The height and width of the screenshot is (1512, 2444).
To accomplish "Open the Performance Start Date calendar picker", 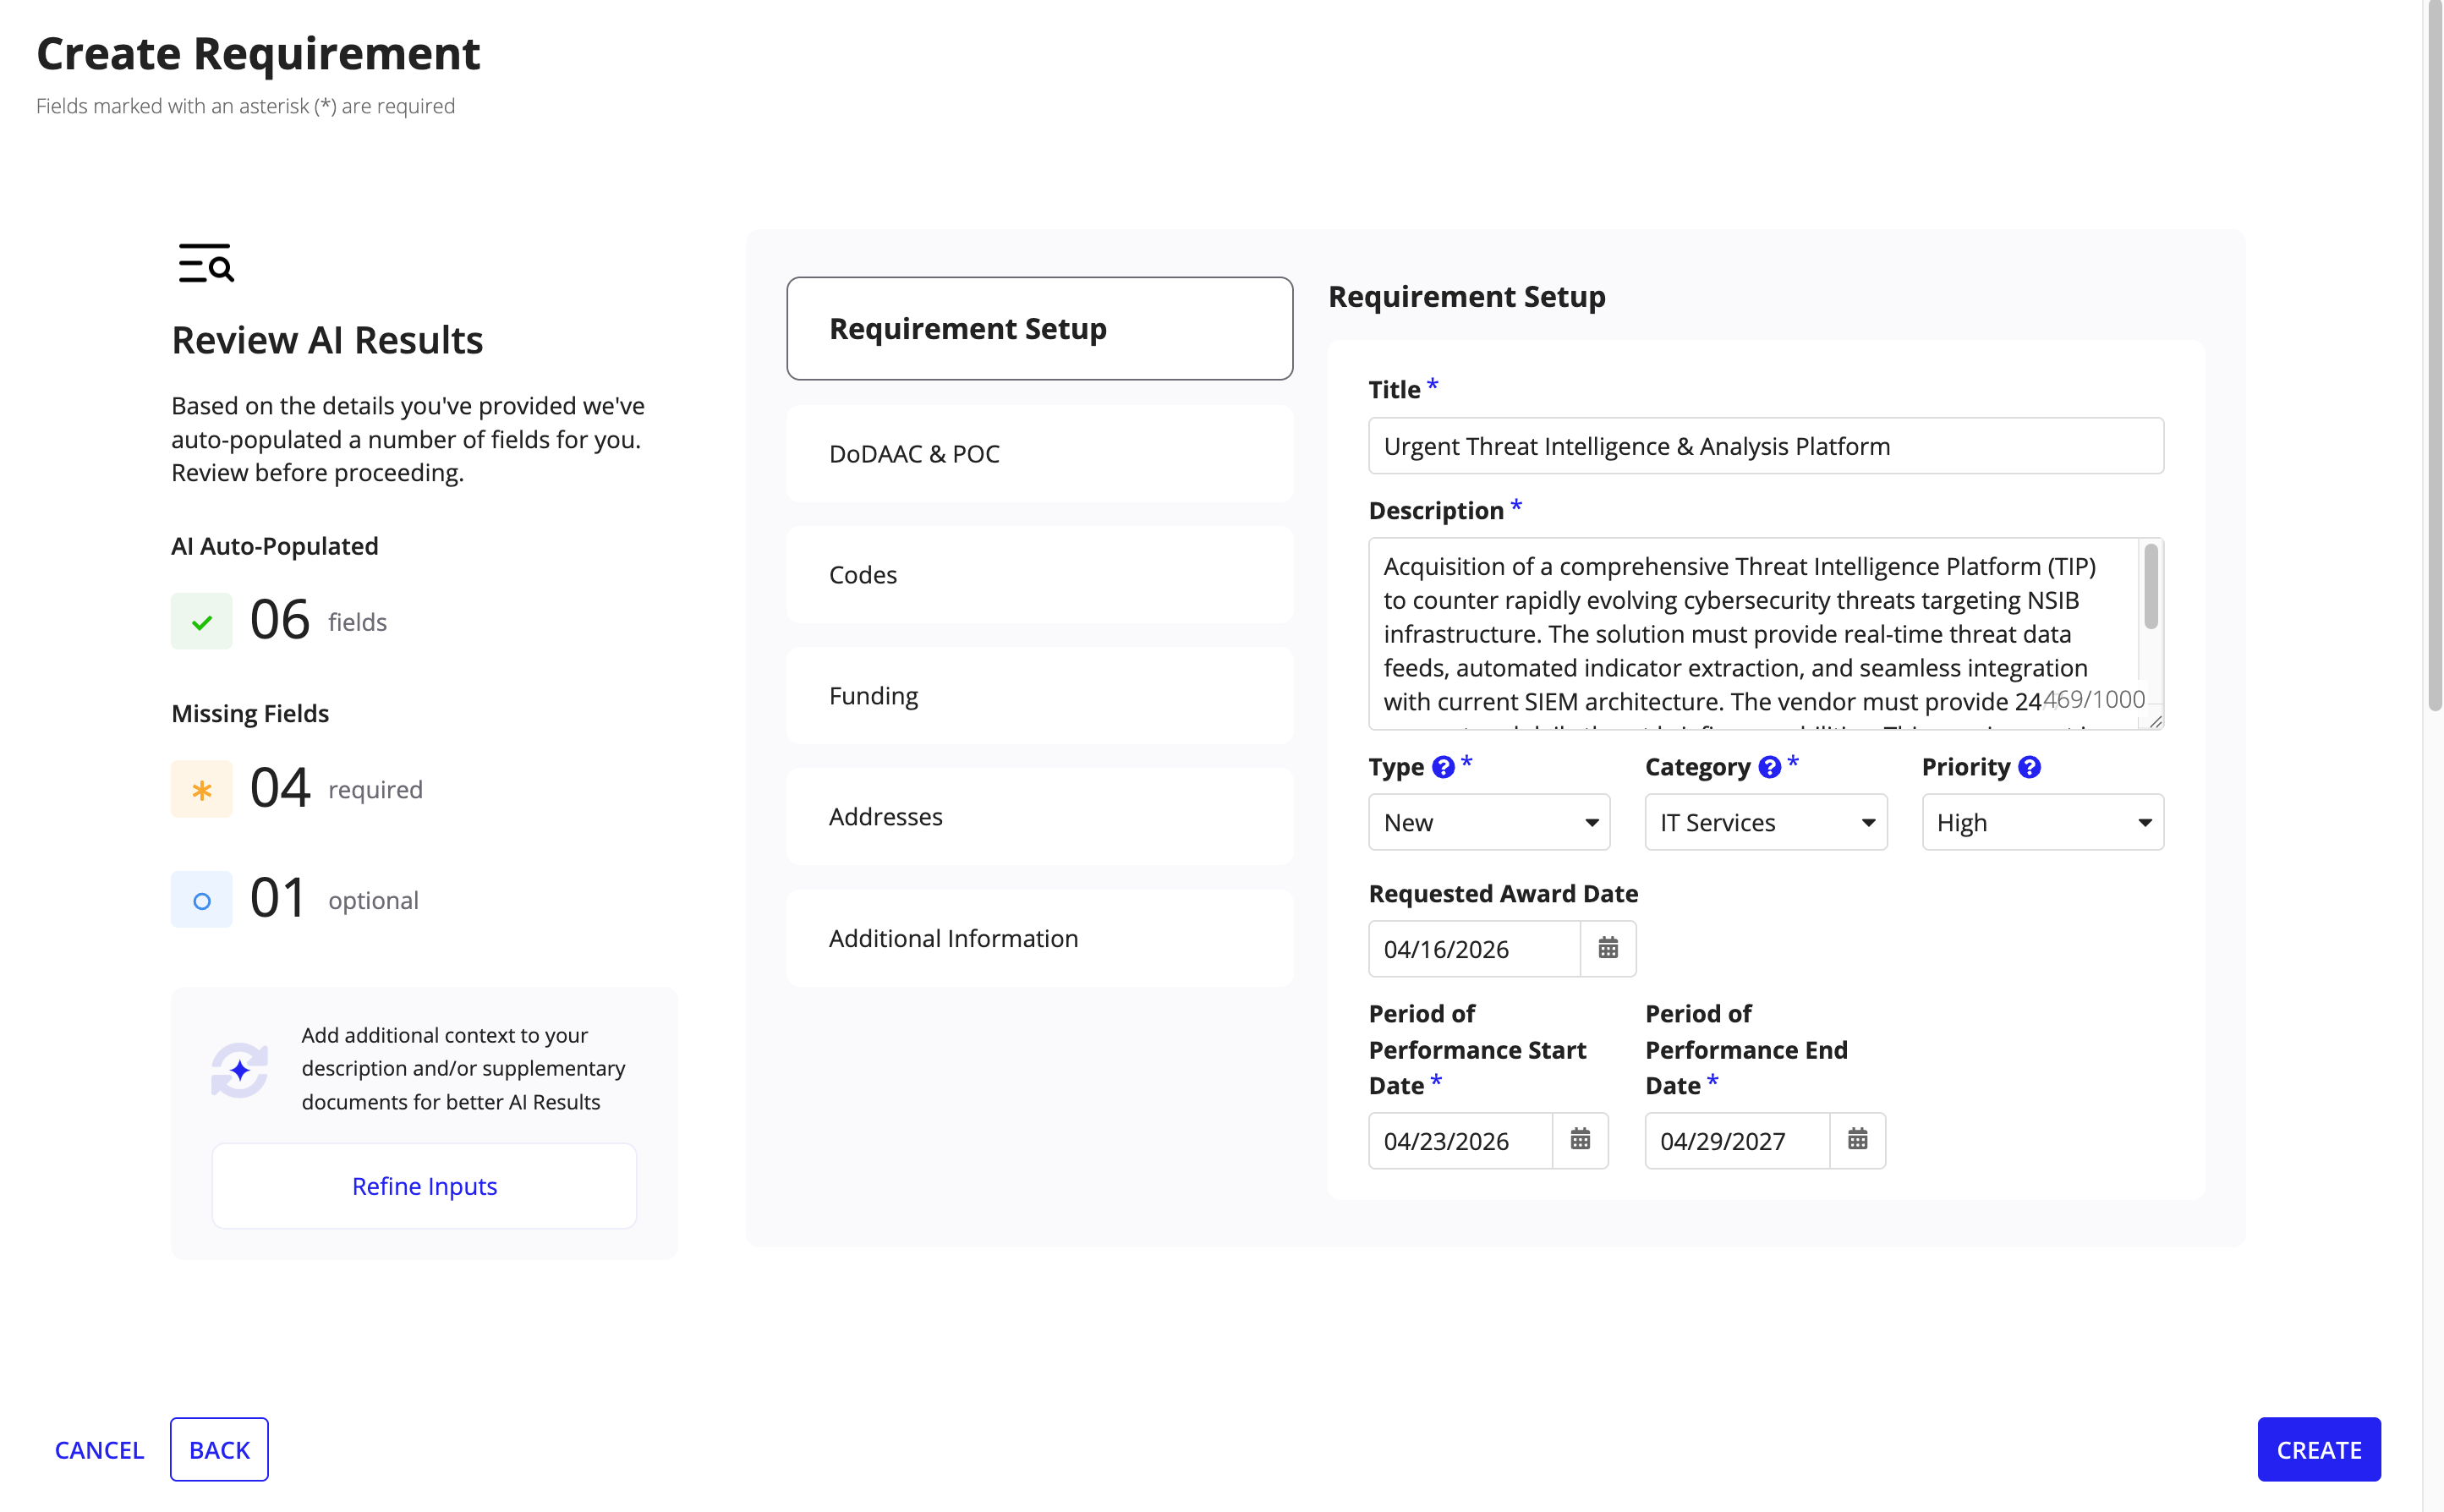I will (x=1580, y=1140).
